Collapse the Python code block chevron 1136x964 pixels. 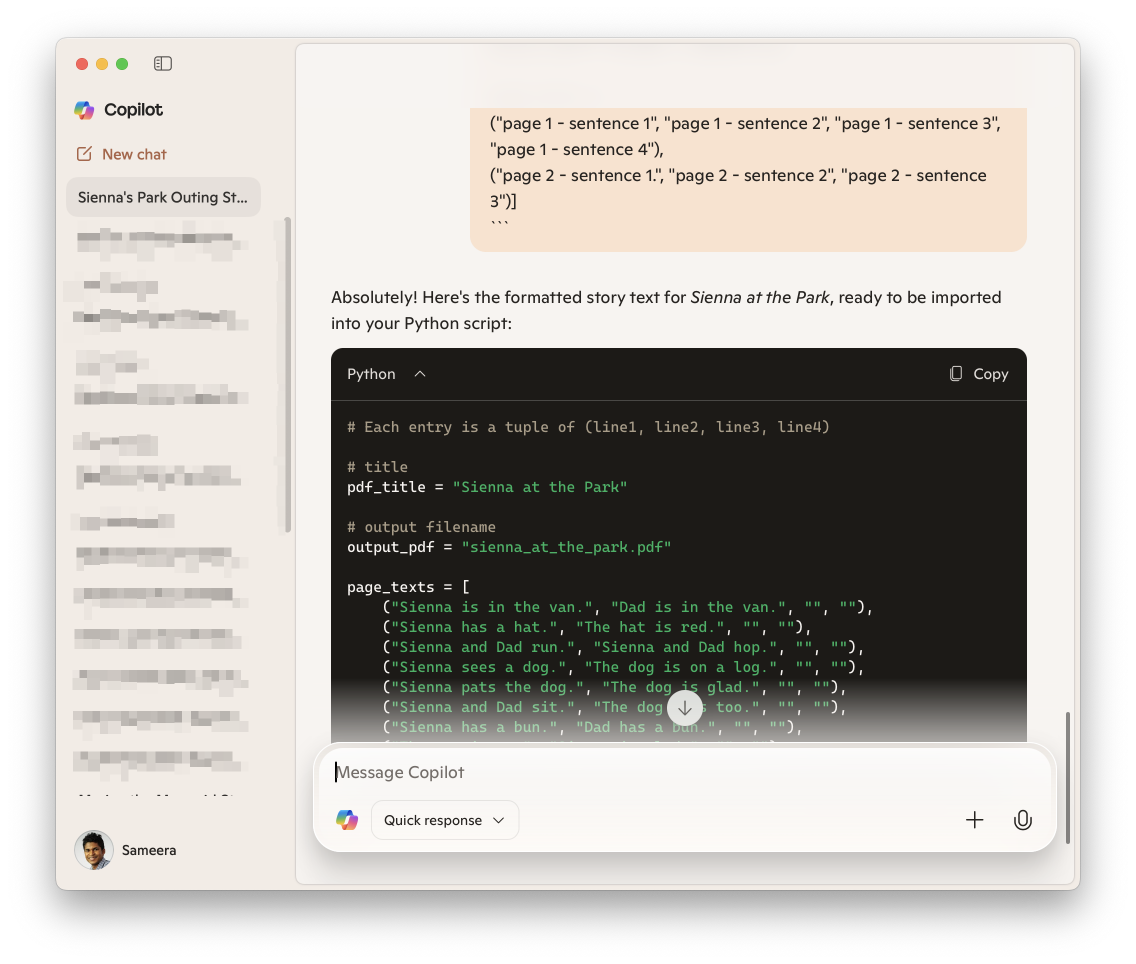click(420, 374)
